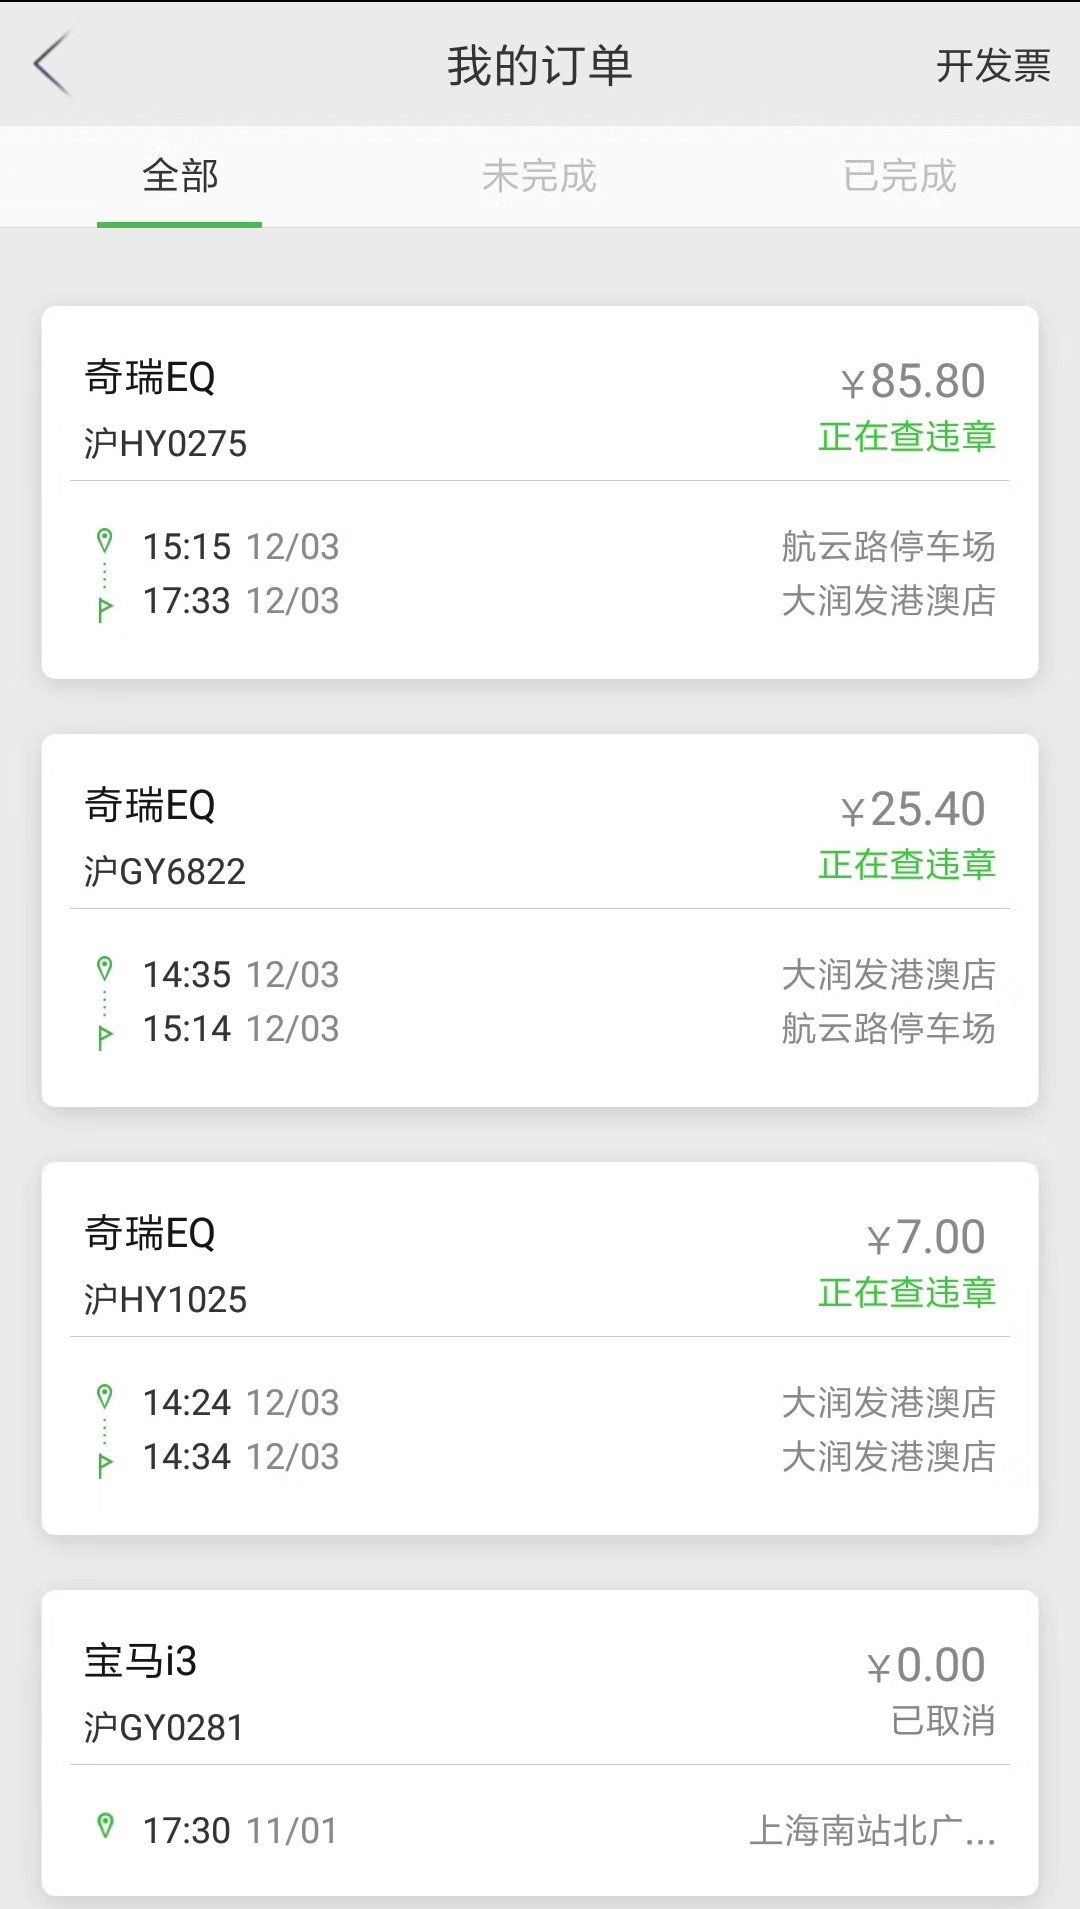The width and height of the screenshot is (1080, 1909).
Task: Tap 正在查违章 status on ¥25.40 order
Action: tap(906, 865)
